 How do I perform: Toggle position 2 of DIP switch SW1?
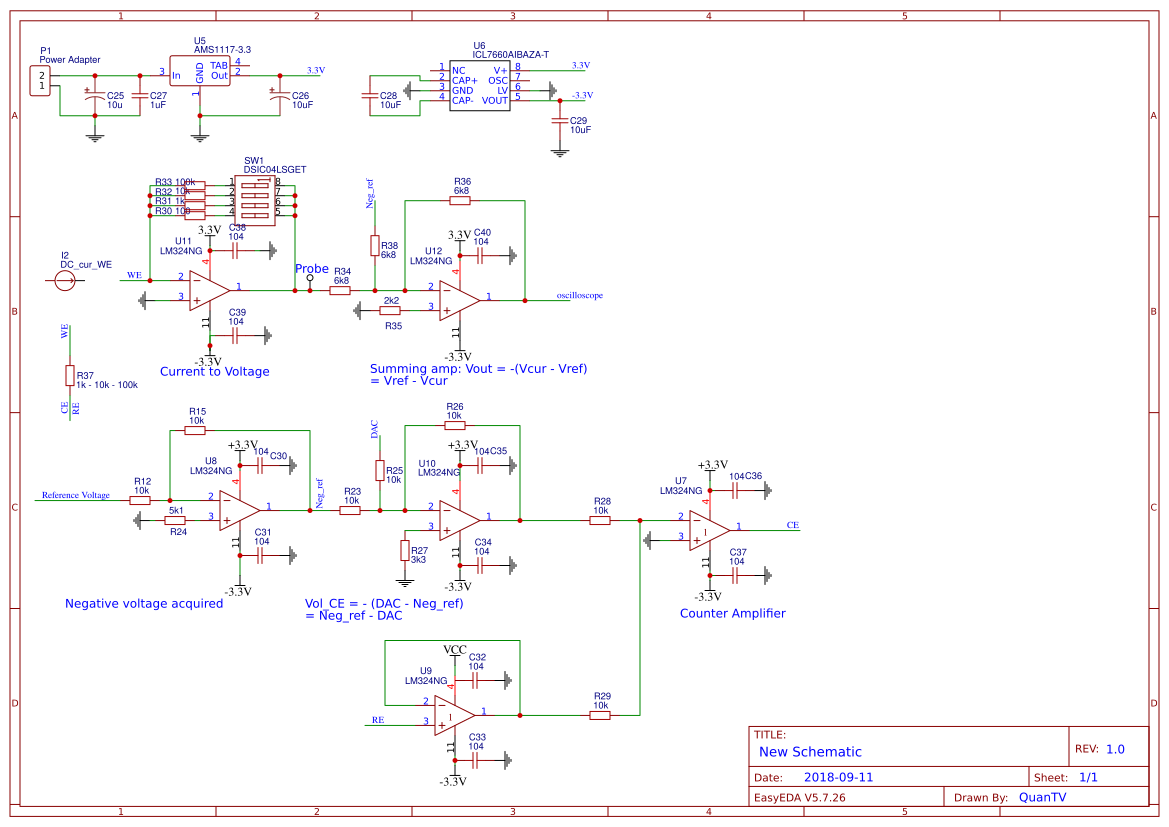point(255,195)
